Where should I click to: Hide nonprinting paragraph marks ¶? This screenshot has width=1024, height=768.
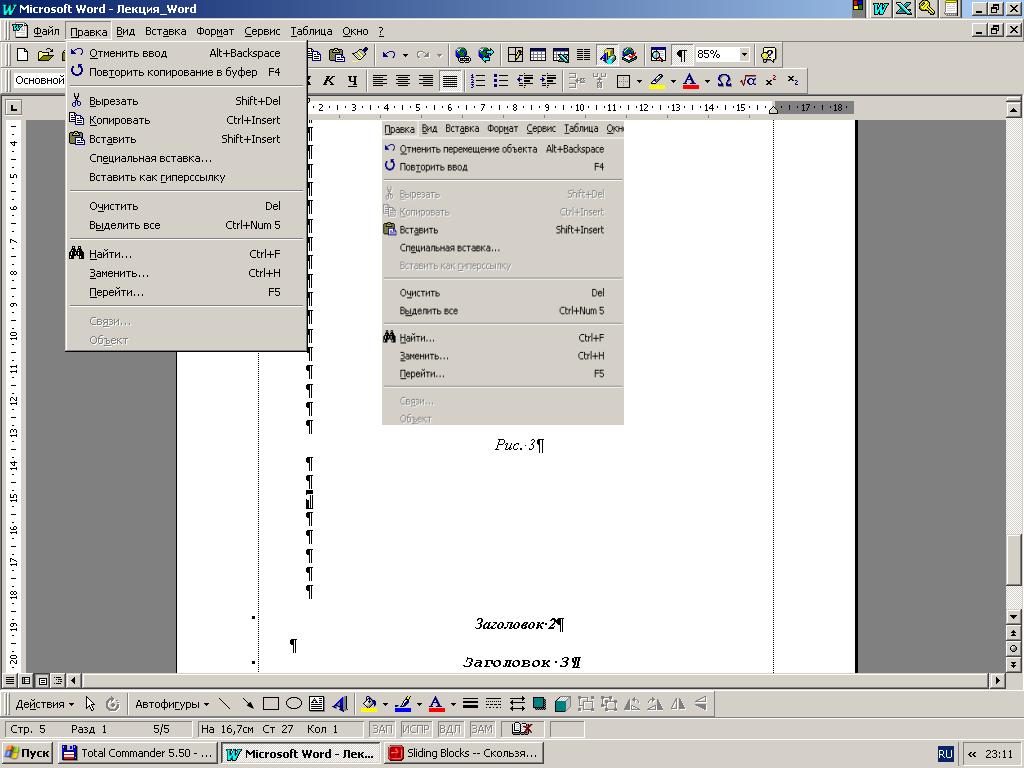click(681, 55)
